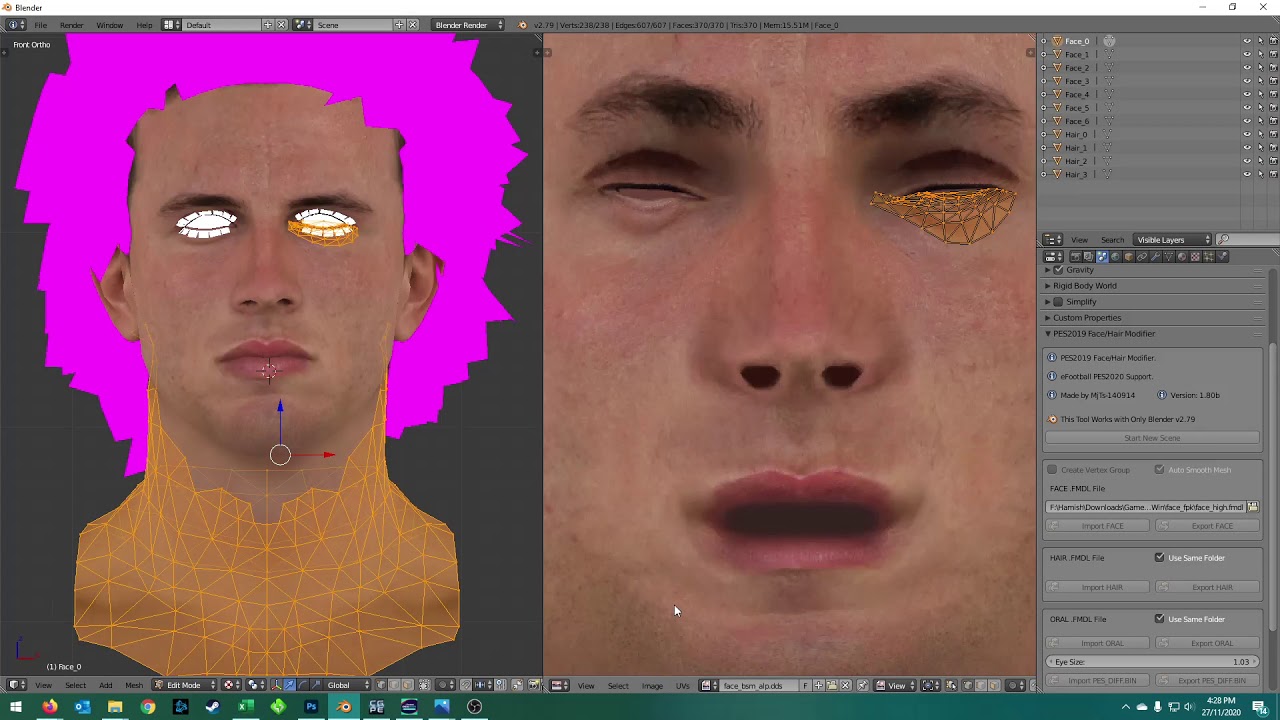Image resolution: width=1280 pixels, height=720 pixels.
Task: Click the Import FACE button
Action: tap(1097, 526)
